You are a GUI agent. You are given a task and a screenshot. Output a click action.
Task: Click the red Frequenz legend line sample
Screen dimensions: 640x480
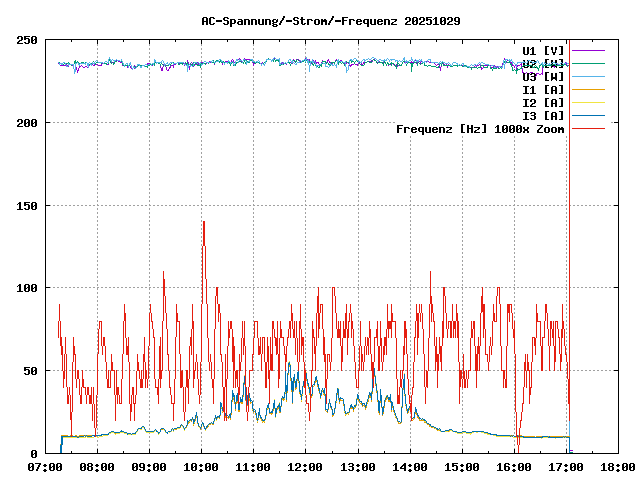pos(588,128)
